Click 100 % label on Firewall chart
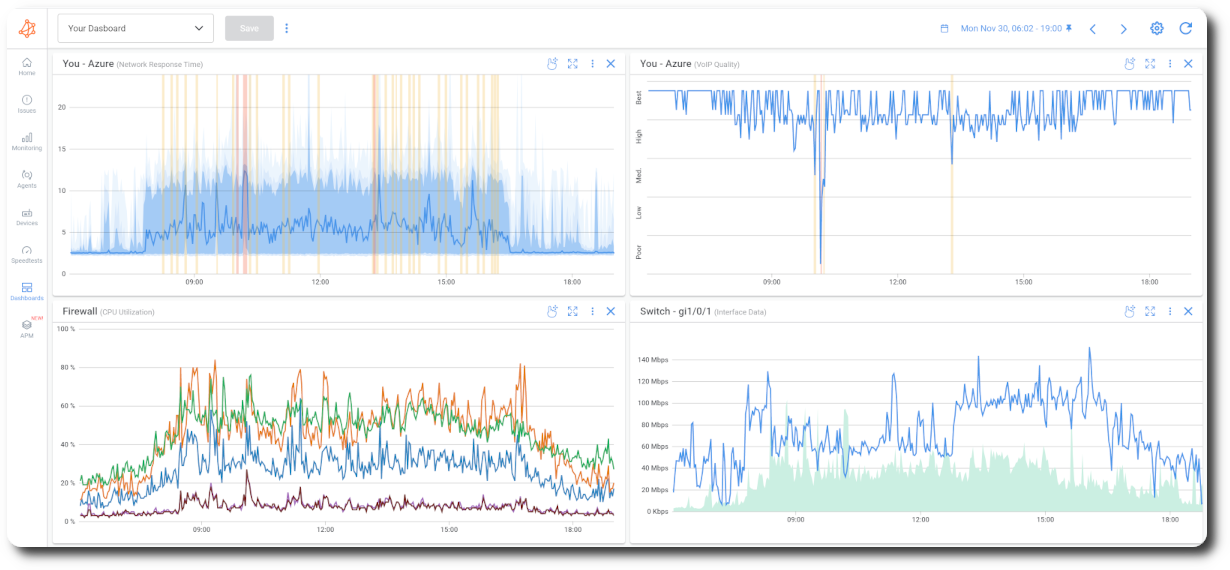This screenshot has width=1230, height=570. (x=66, y=329)
